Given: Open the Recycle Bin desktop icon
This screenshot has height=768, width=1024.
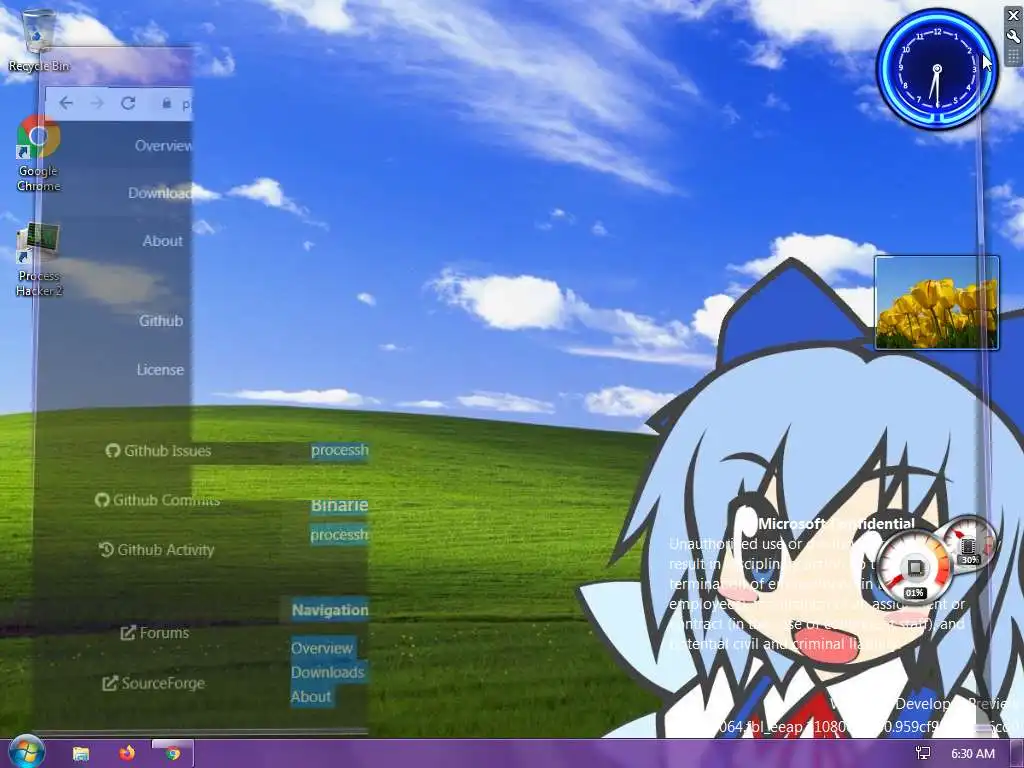Looking at the screenshot, I should tap(39, 40).
